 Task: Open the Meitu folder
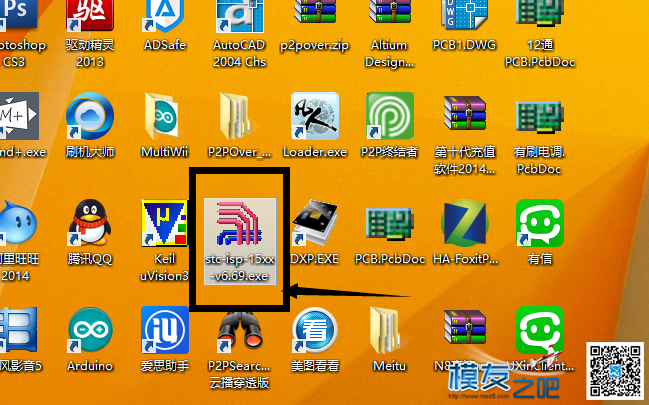[387, 330]
